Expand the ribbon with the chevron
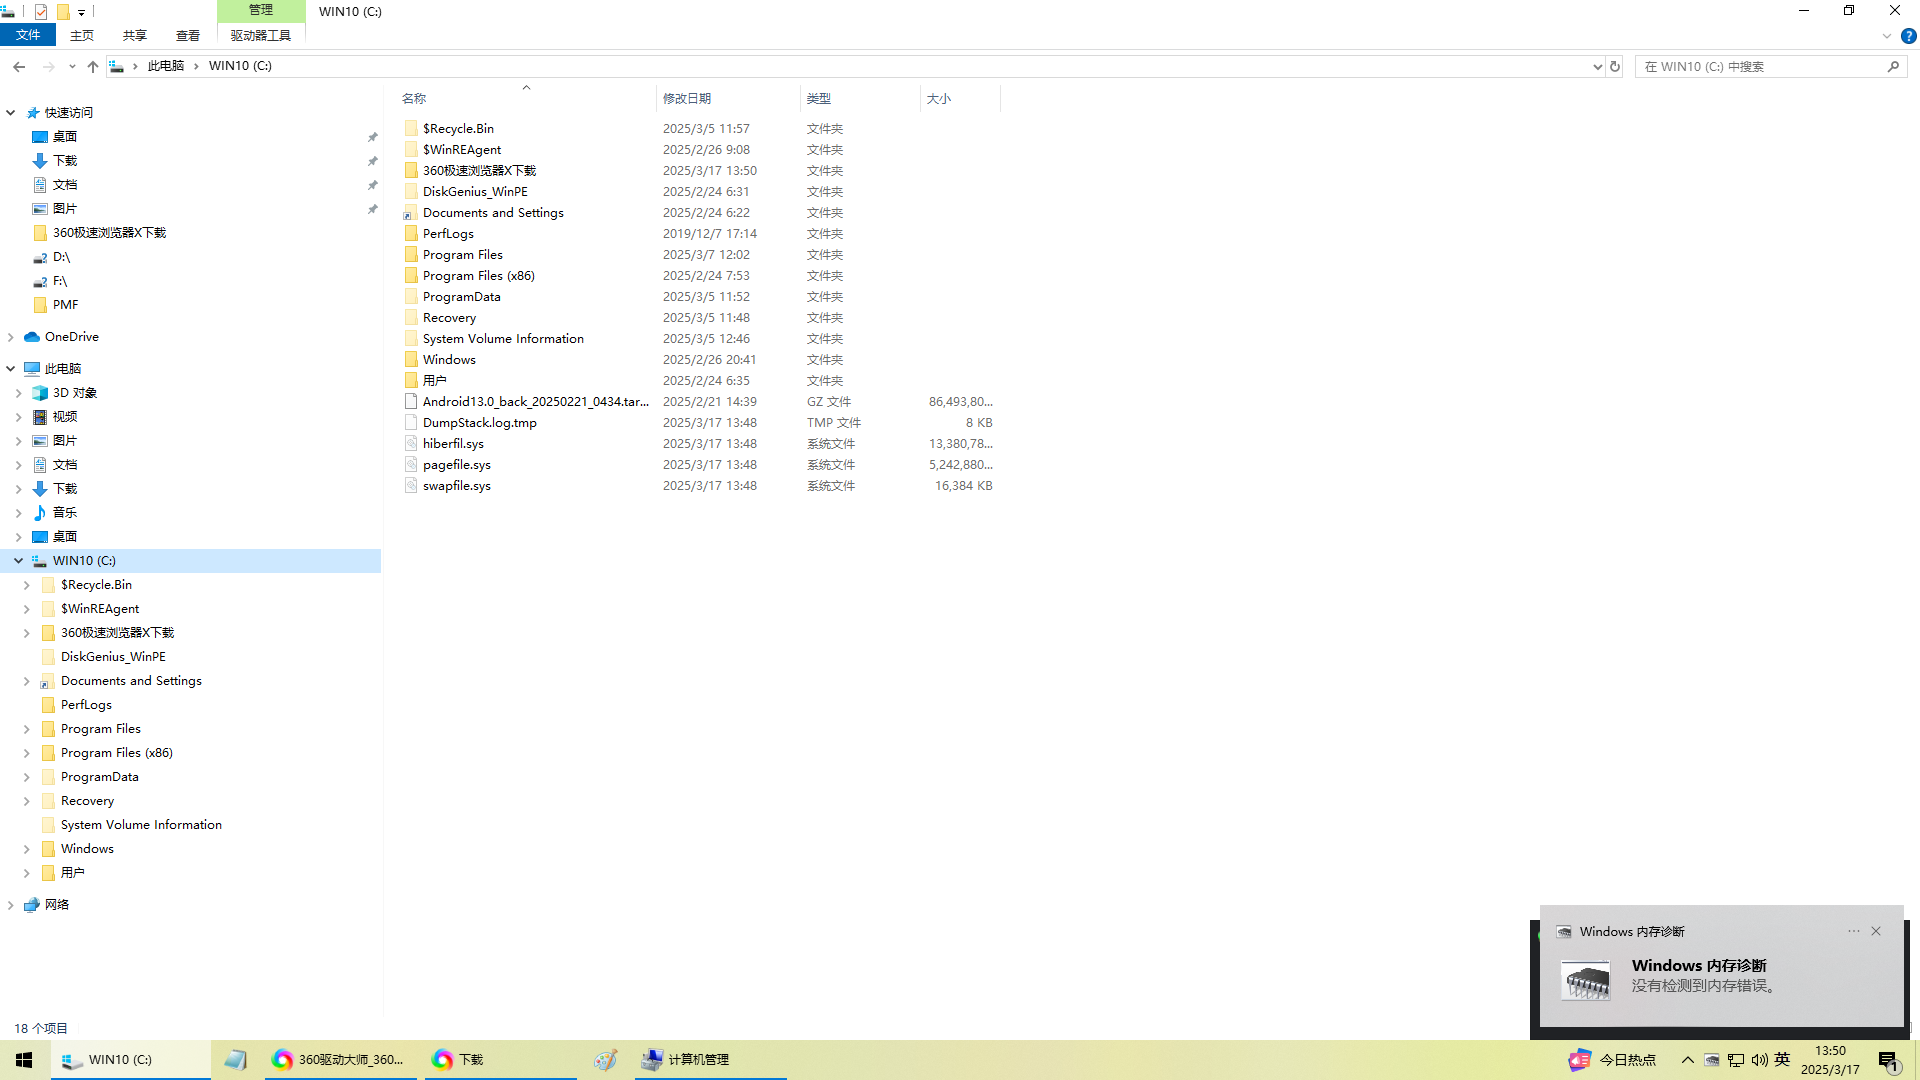The image size is (1920, 1080). coord(1886,36)
